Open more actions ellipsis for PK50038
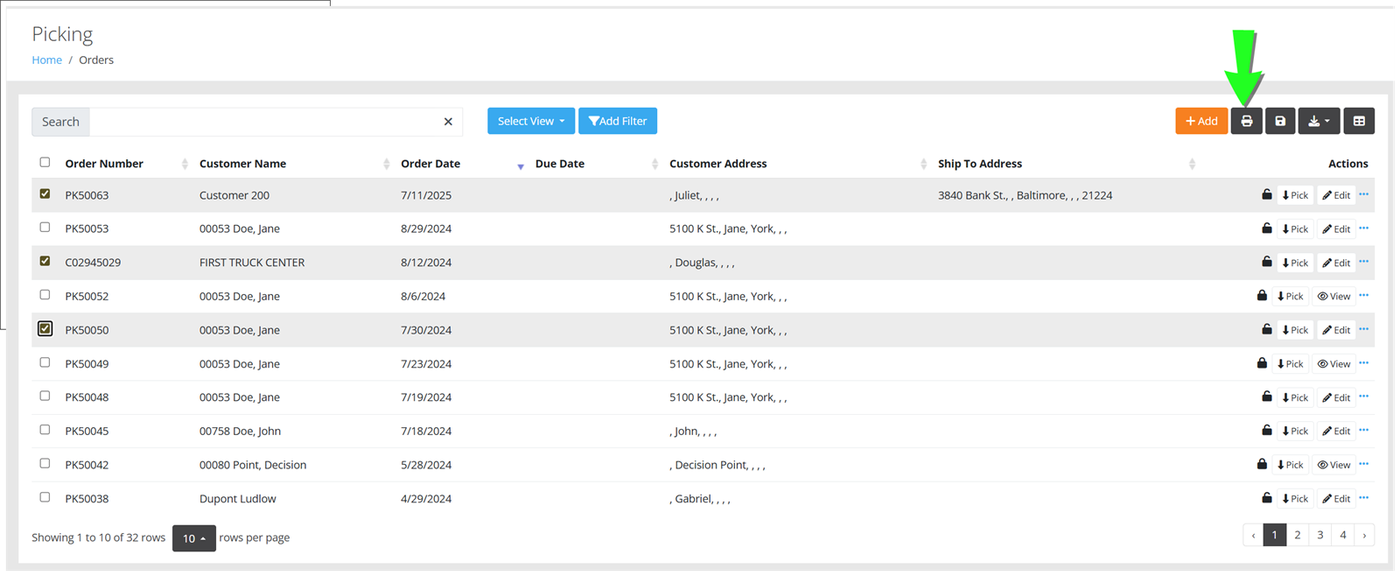Viewport: 1400px width, 576px height. coord(1364,498)
